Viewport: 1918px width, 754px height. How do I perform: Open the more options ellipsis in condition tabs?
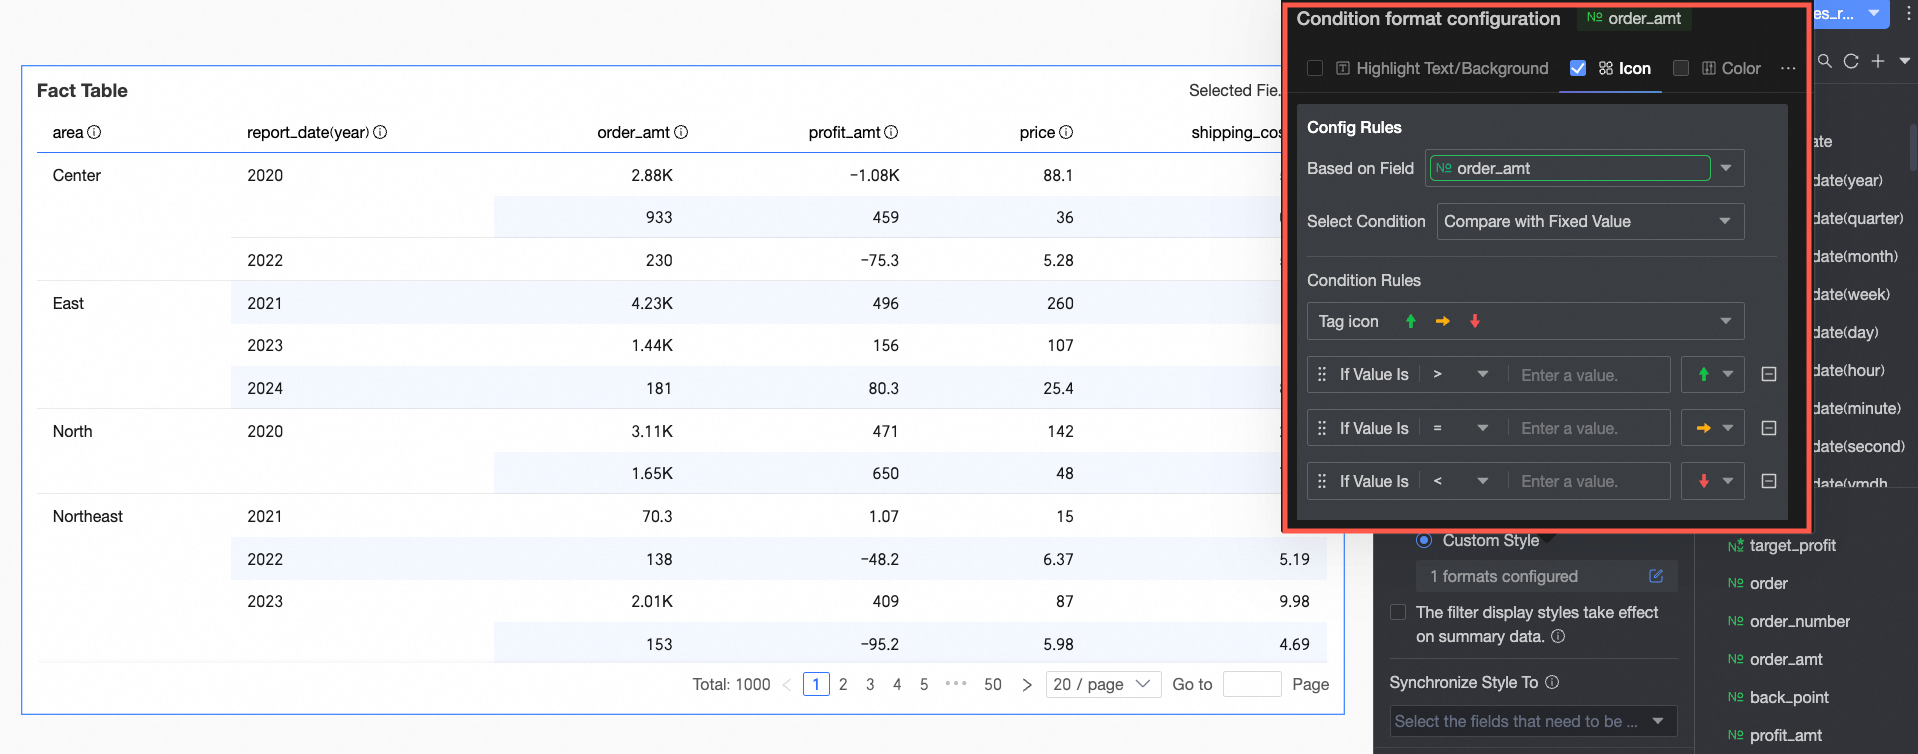pos(1788,68)
